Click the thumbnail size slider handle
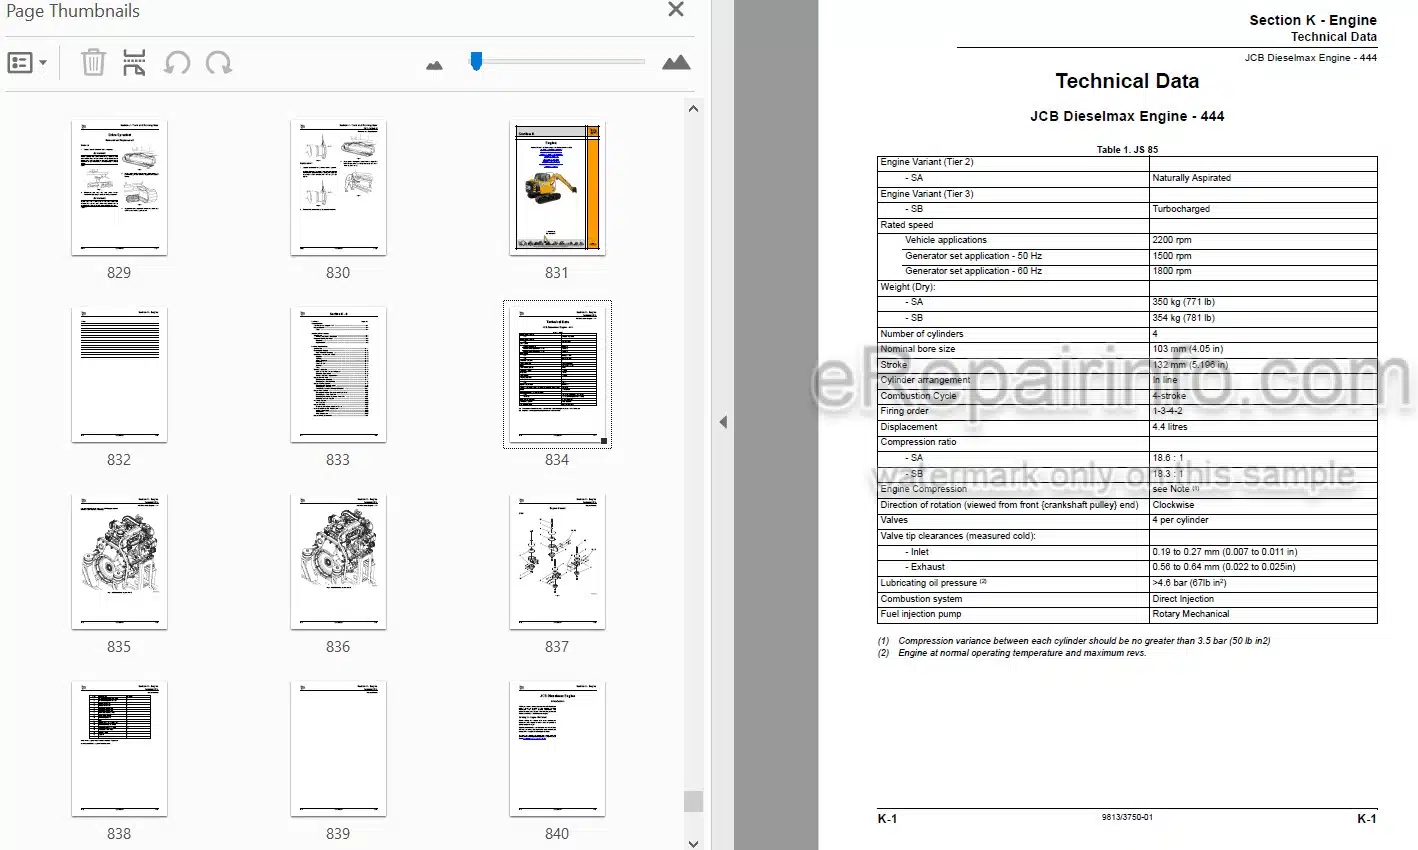Screen dimensions: 1418x850 [476, 62]
